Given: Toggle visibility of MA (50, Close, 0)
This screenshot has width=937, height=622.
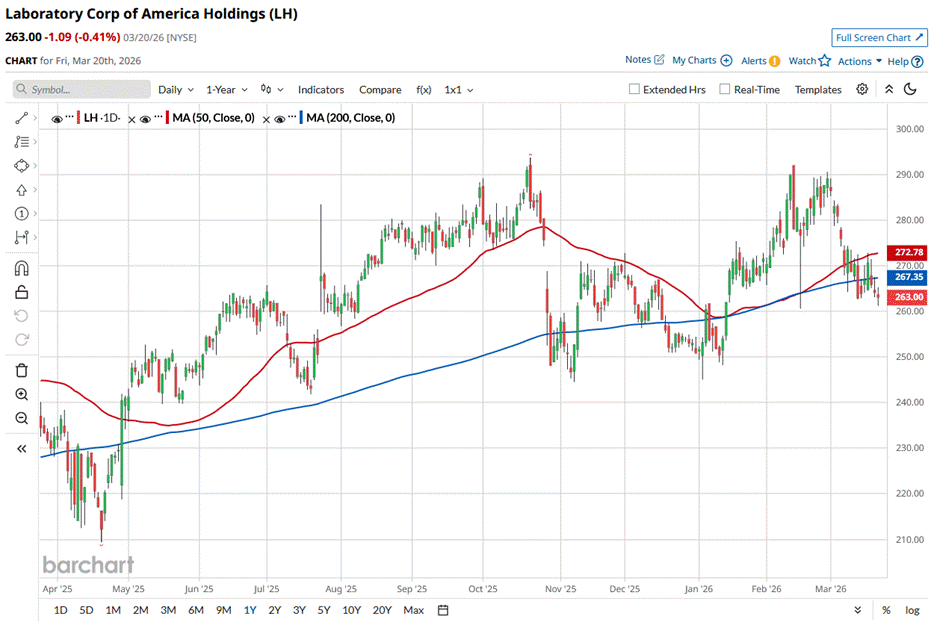Looking at the screenshot, I should point(145,118).
